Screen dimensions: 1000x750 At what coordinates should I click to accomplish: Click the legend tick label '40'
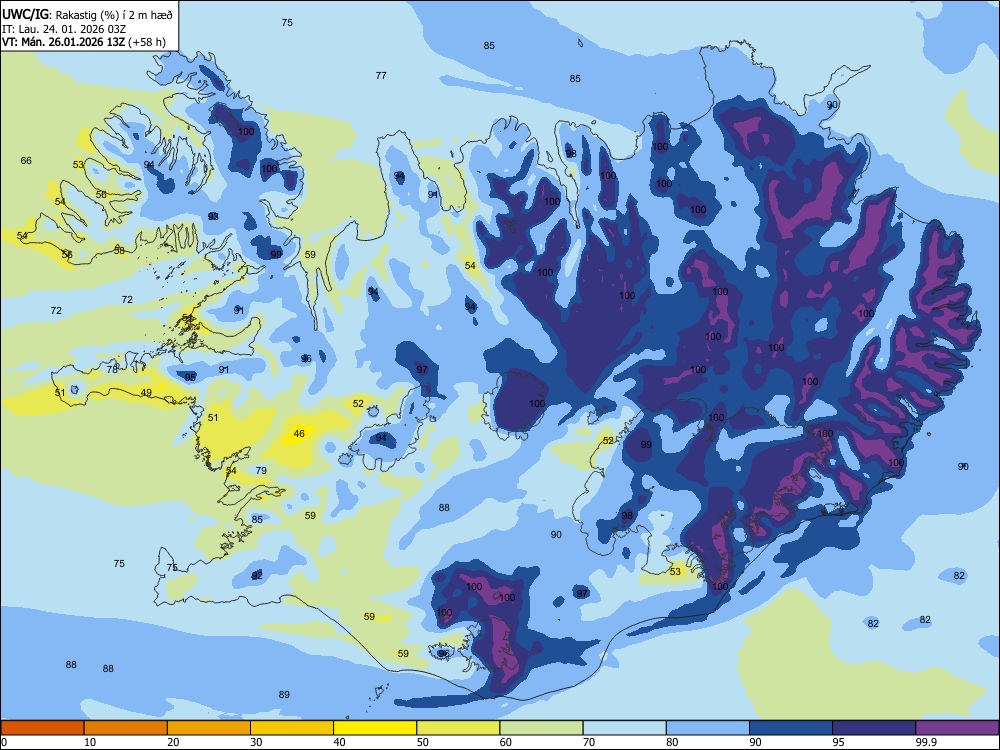[x=339, y=742]
